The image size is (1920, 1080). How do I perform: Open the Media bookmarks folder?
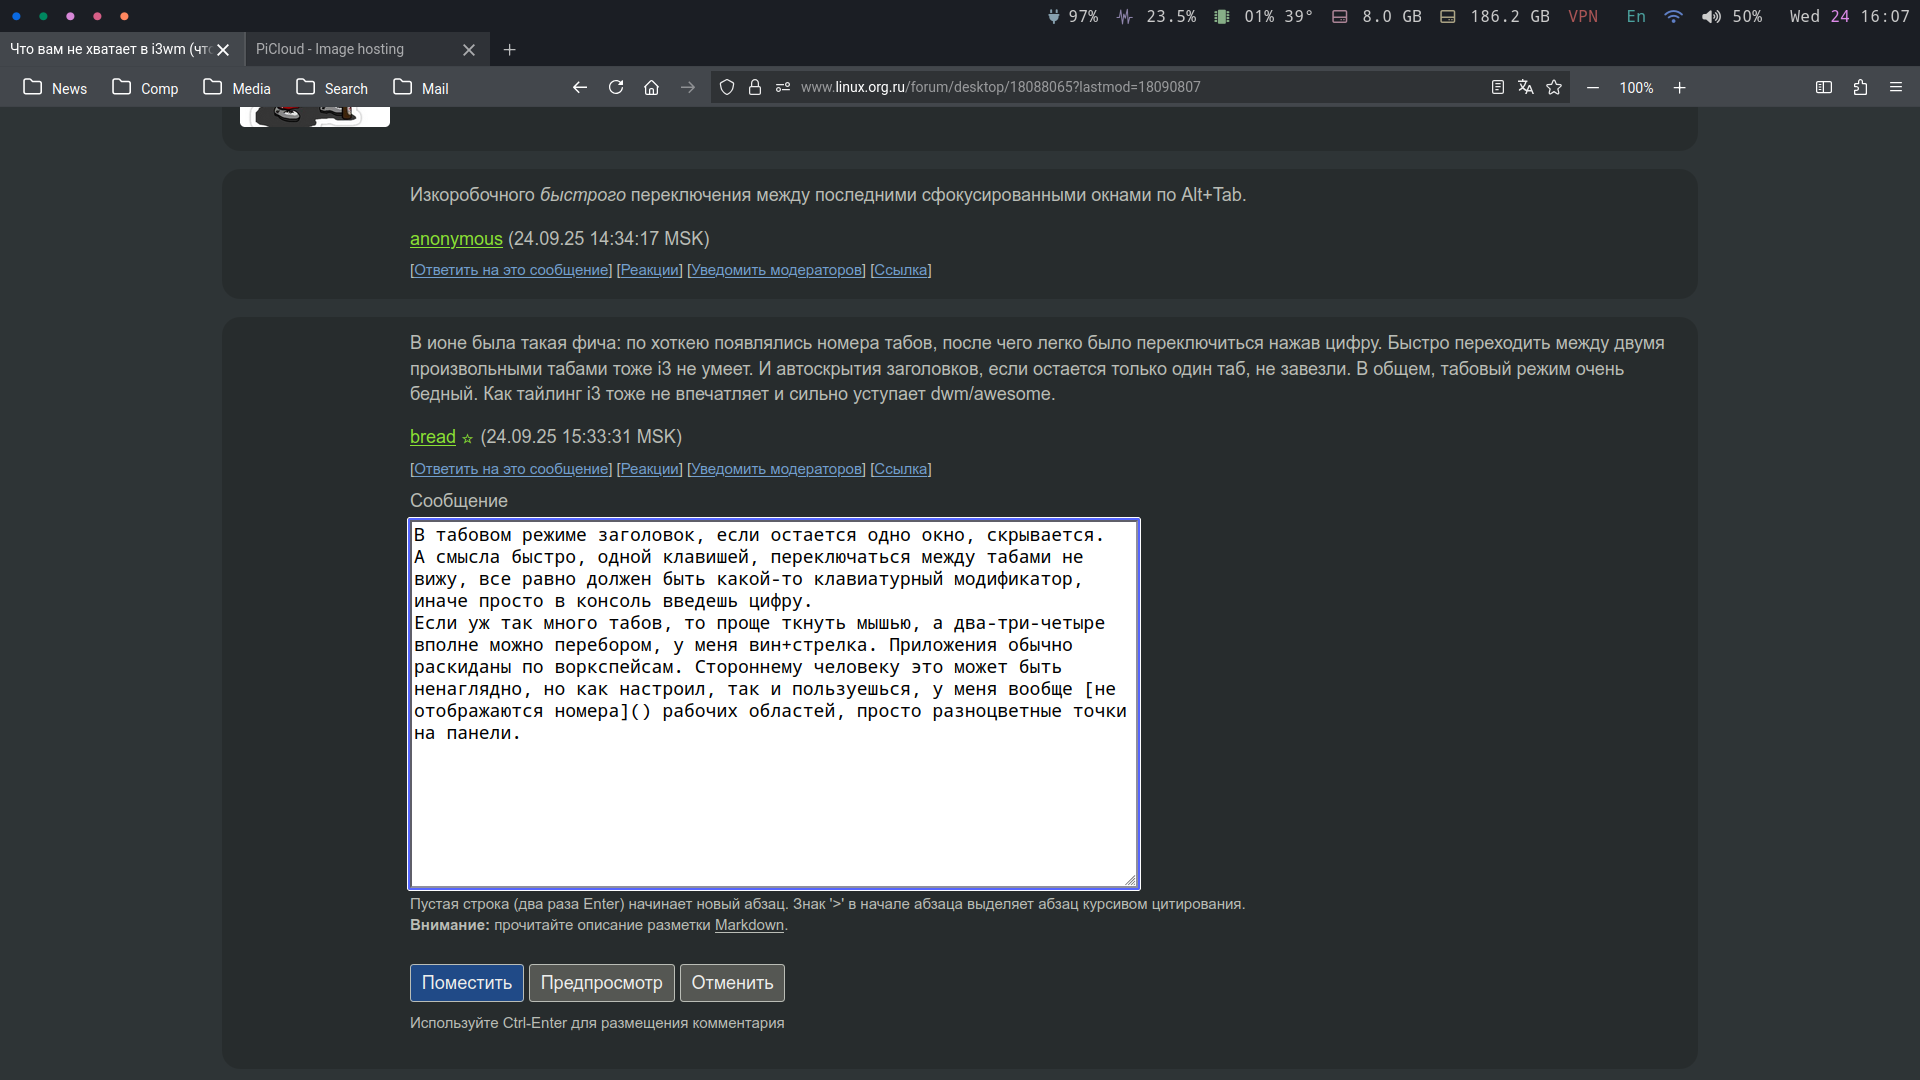237,88
